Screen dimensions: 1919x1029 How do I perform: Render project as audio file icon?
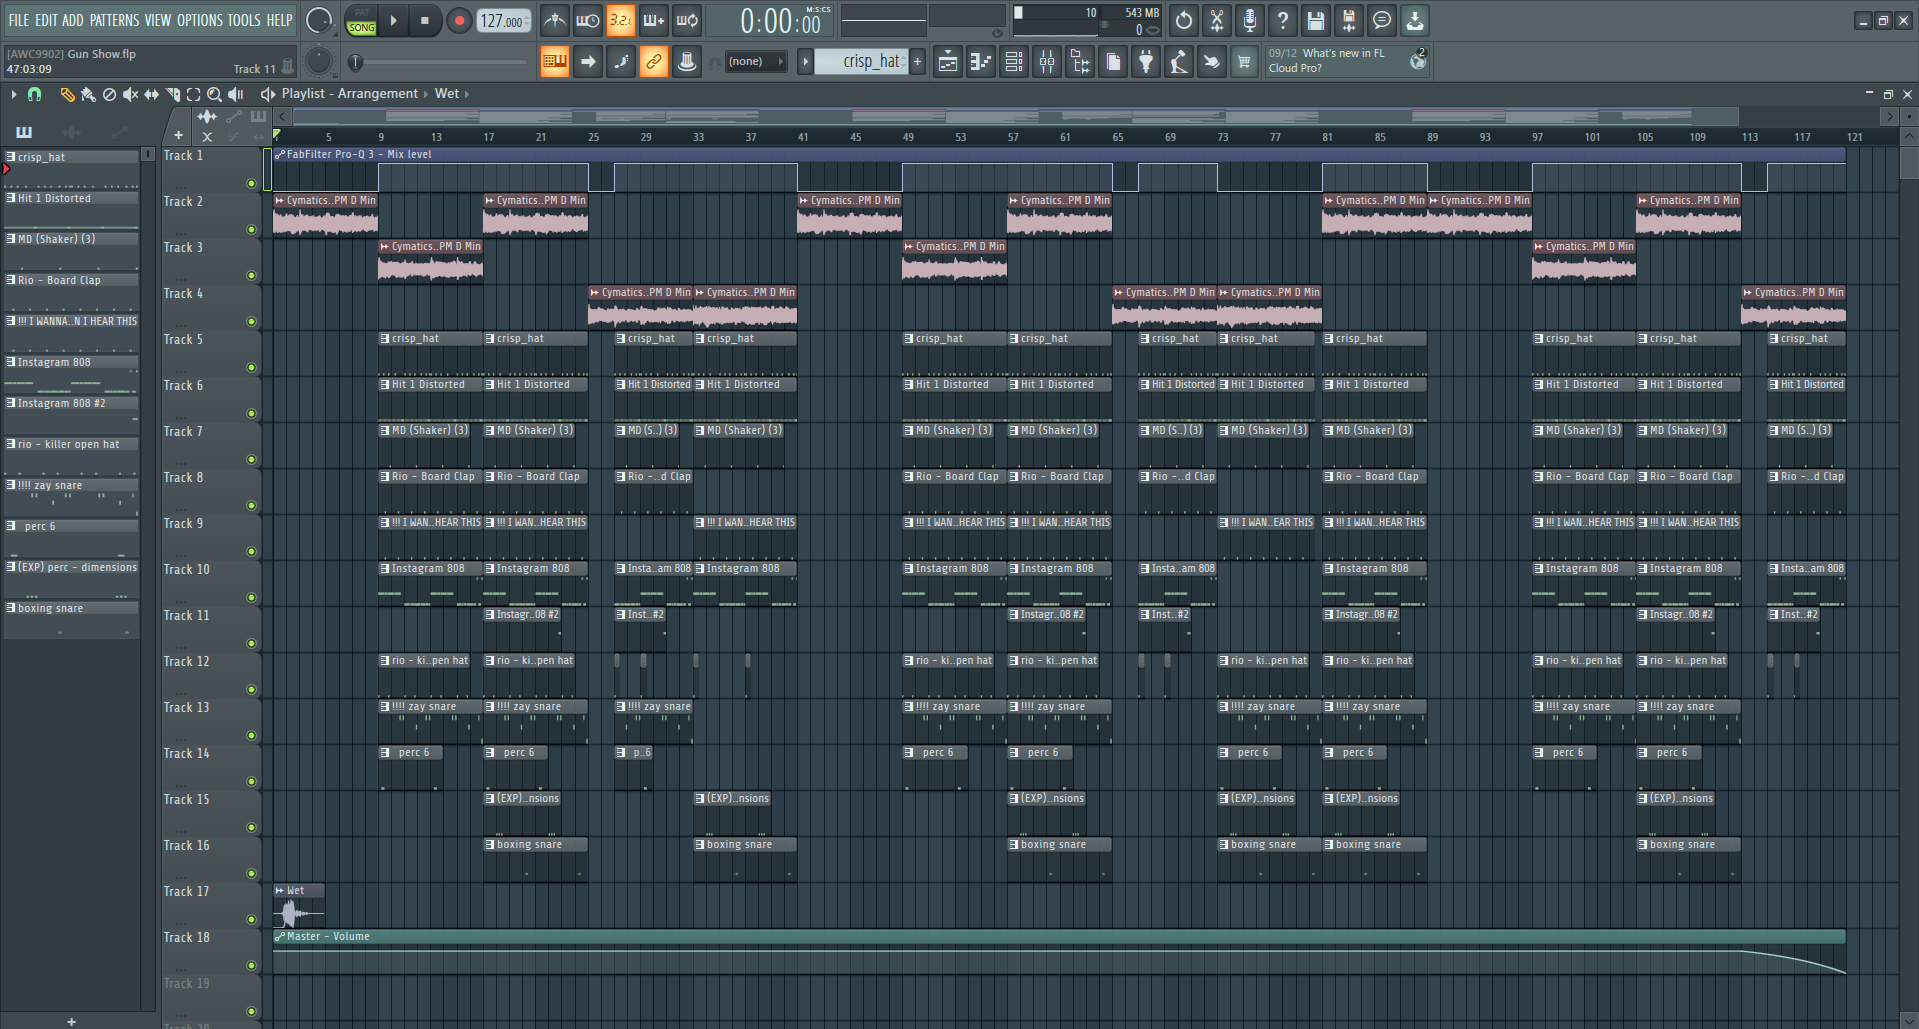pos(1349,20)
